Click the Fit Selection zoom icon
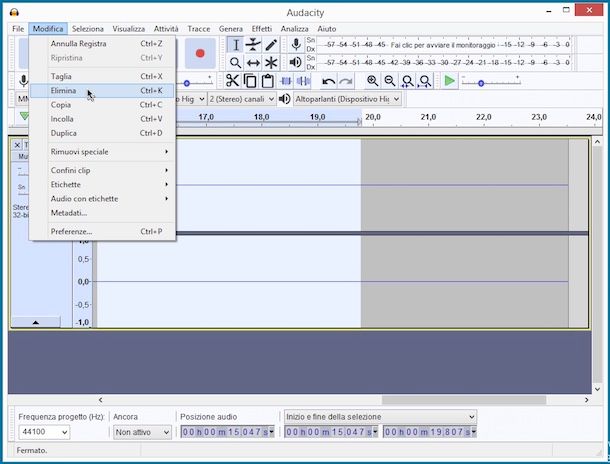This screenshot has width=610, height=464. 407,81
